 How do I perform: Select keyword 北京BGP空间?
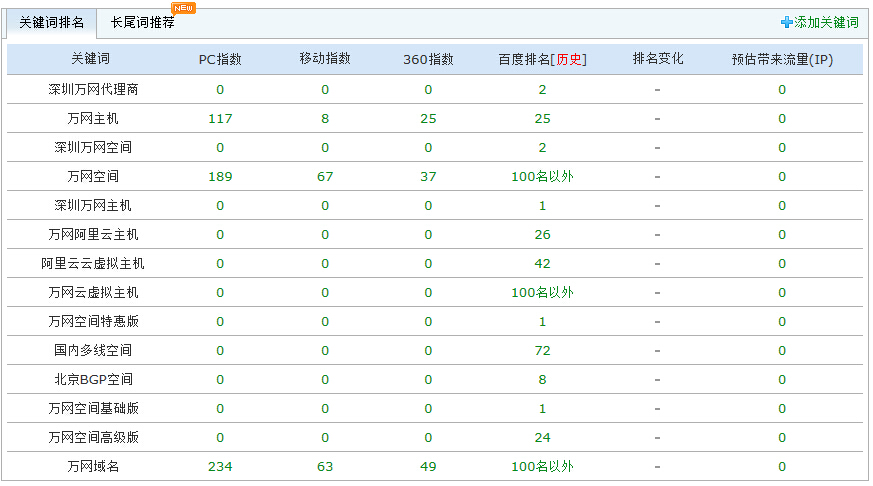pyautogui.click(x=93, y=380)
